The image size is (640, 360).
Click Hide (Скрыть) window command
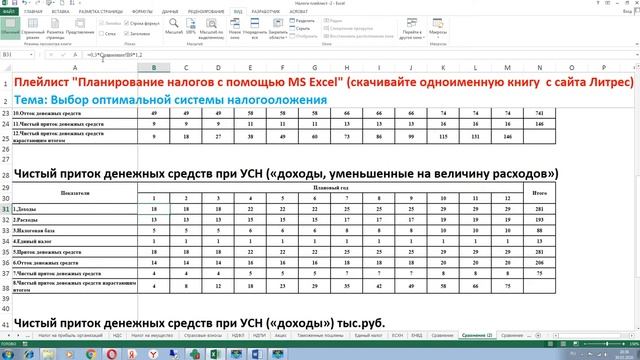point(300,29)
